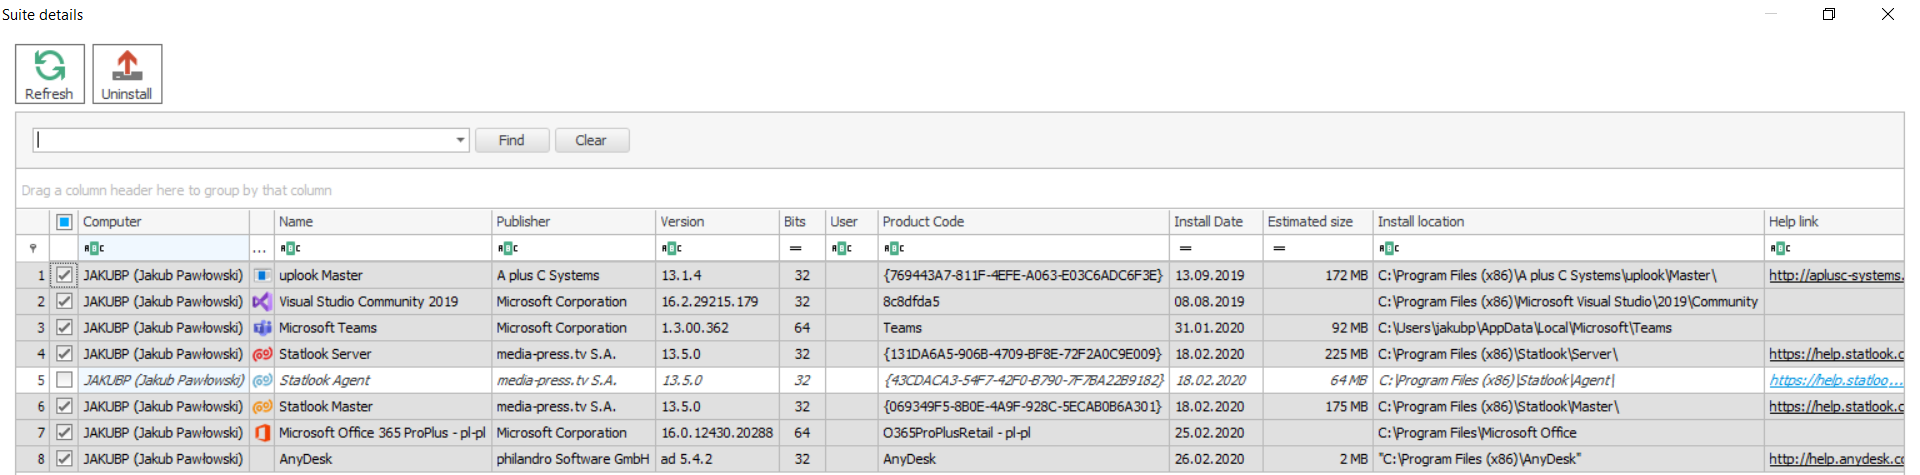Open User column filter condition icon
Image resolution: width=1920 pixels, height=475 pixels.
841,248
